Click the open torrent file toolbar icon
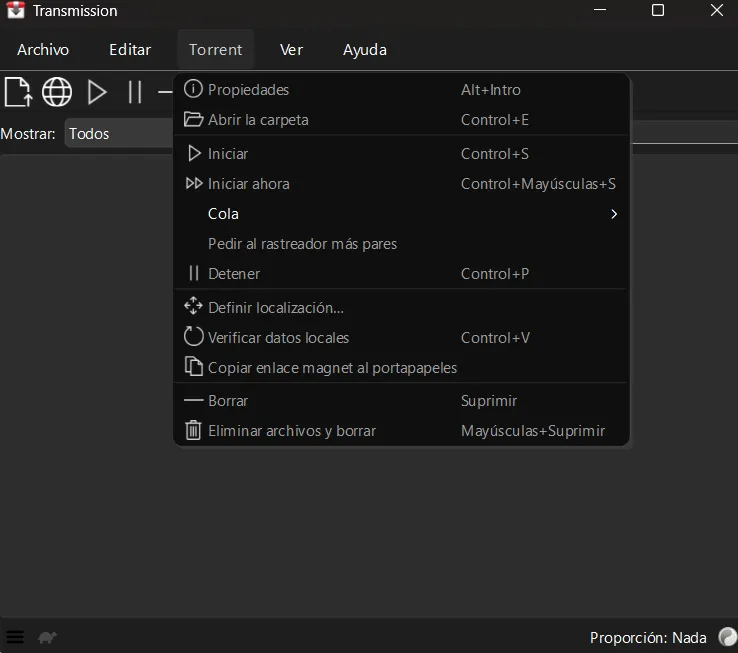The height and width of the screenshot is (653, 738). [18, 92]
